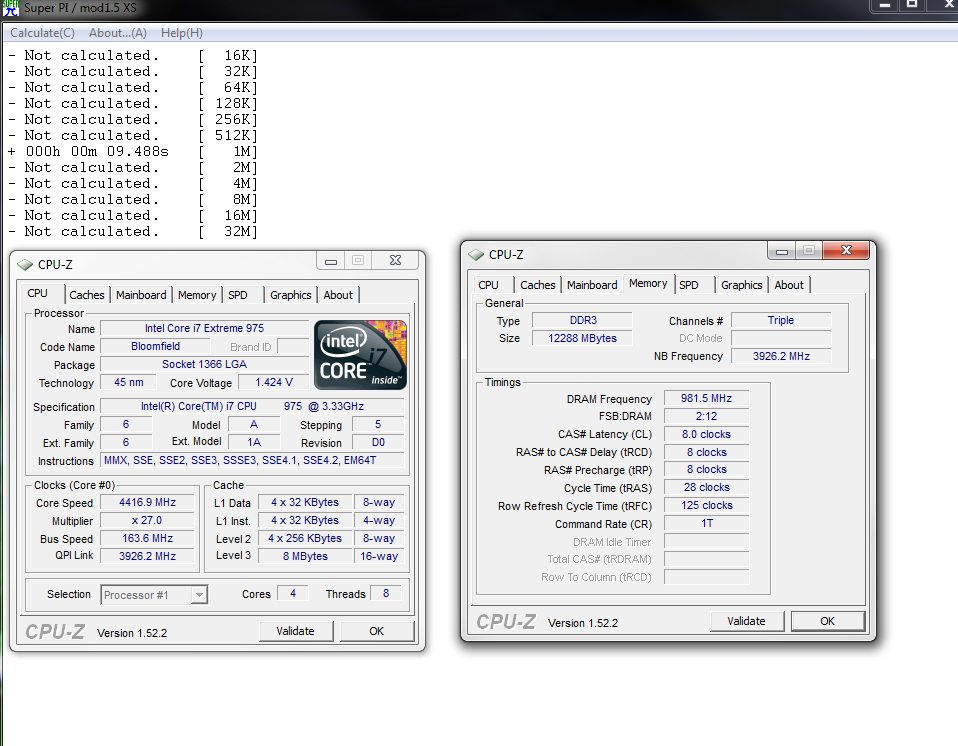
Task: Click the Command Rate 1T value
Action: click(706, 524)
